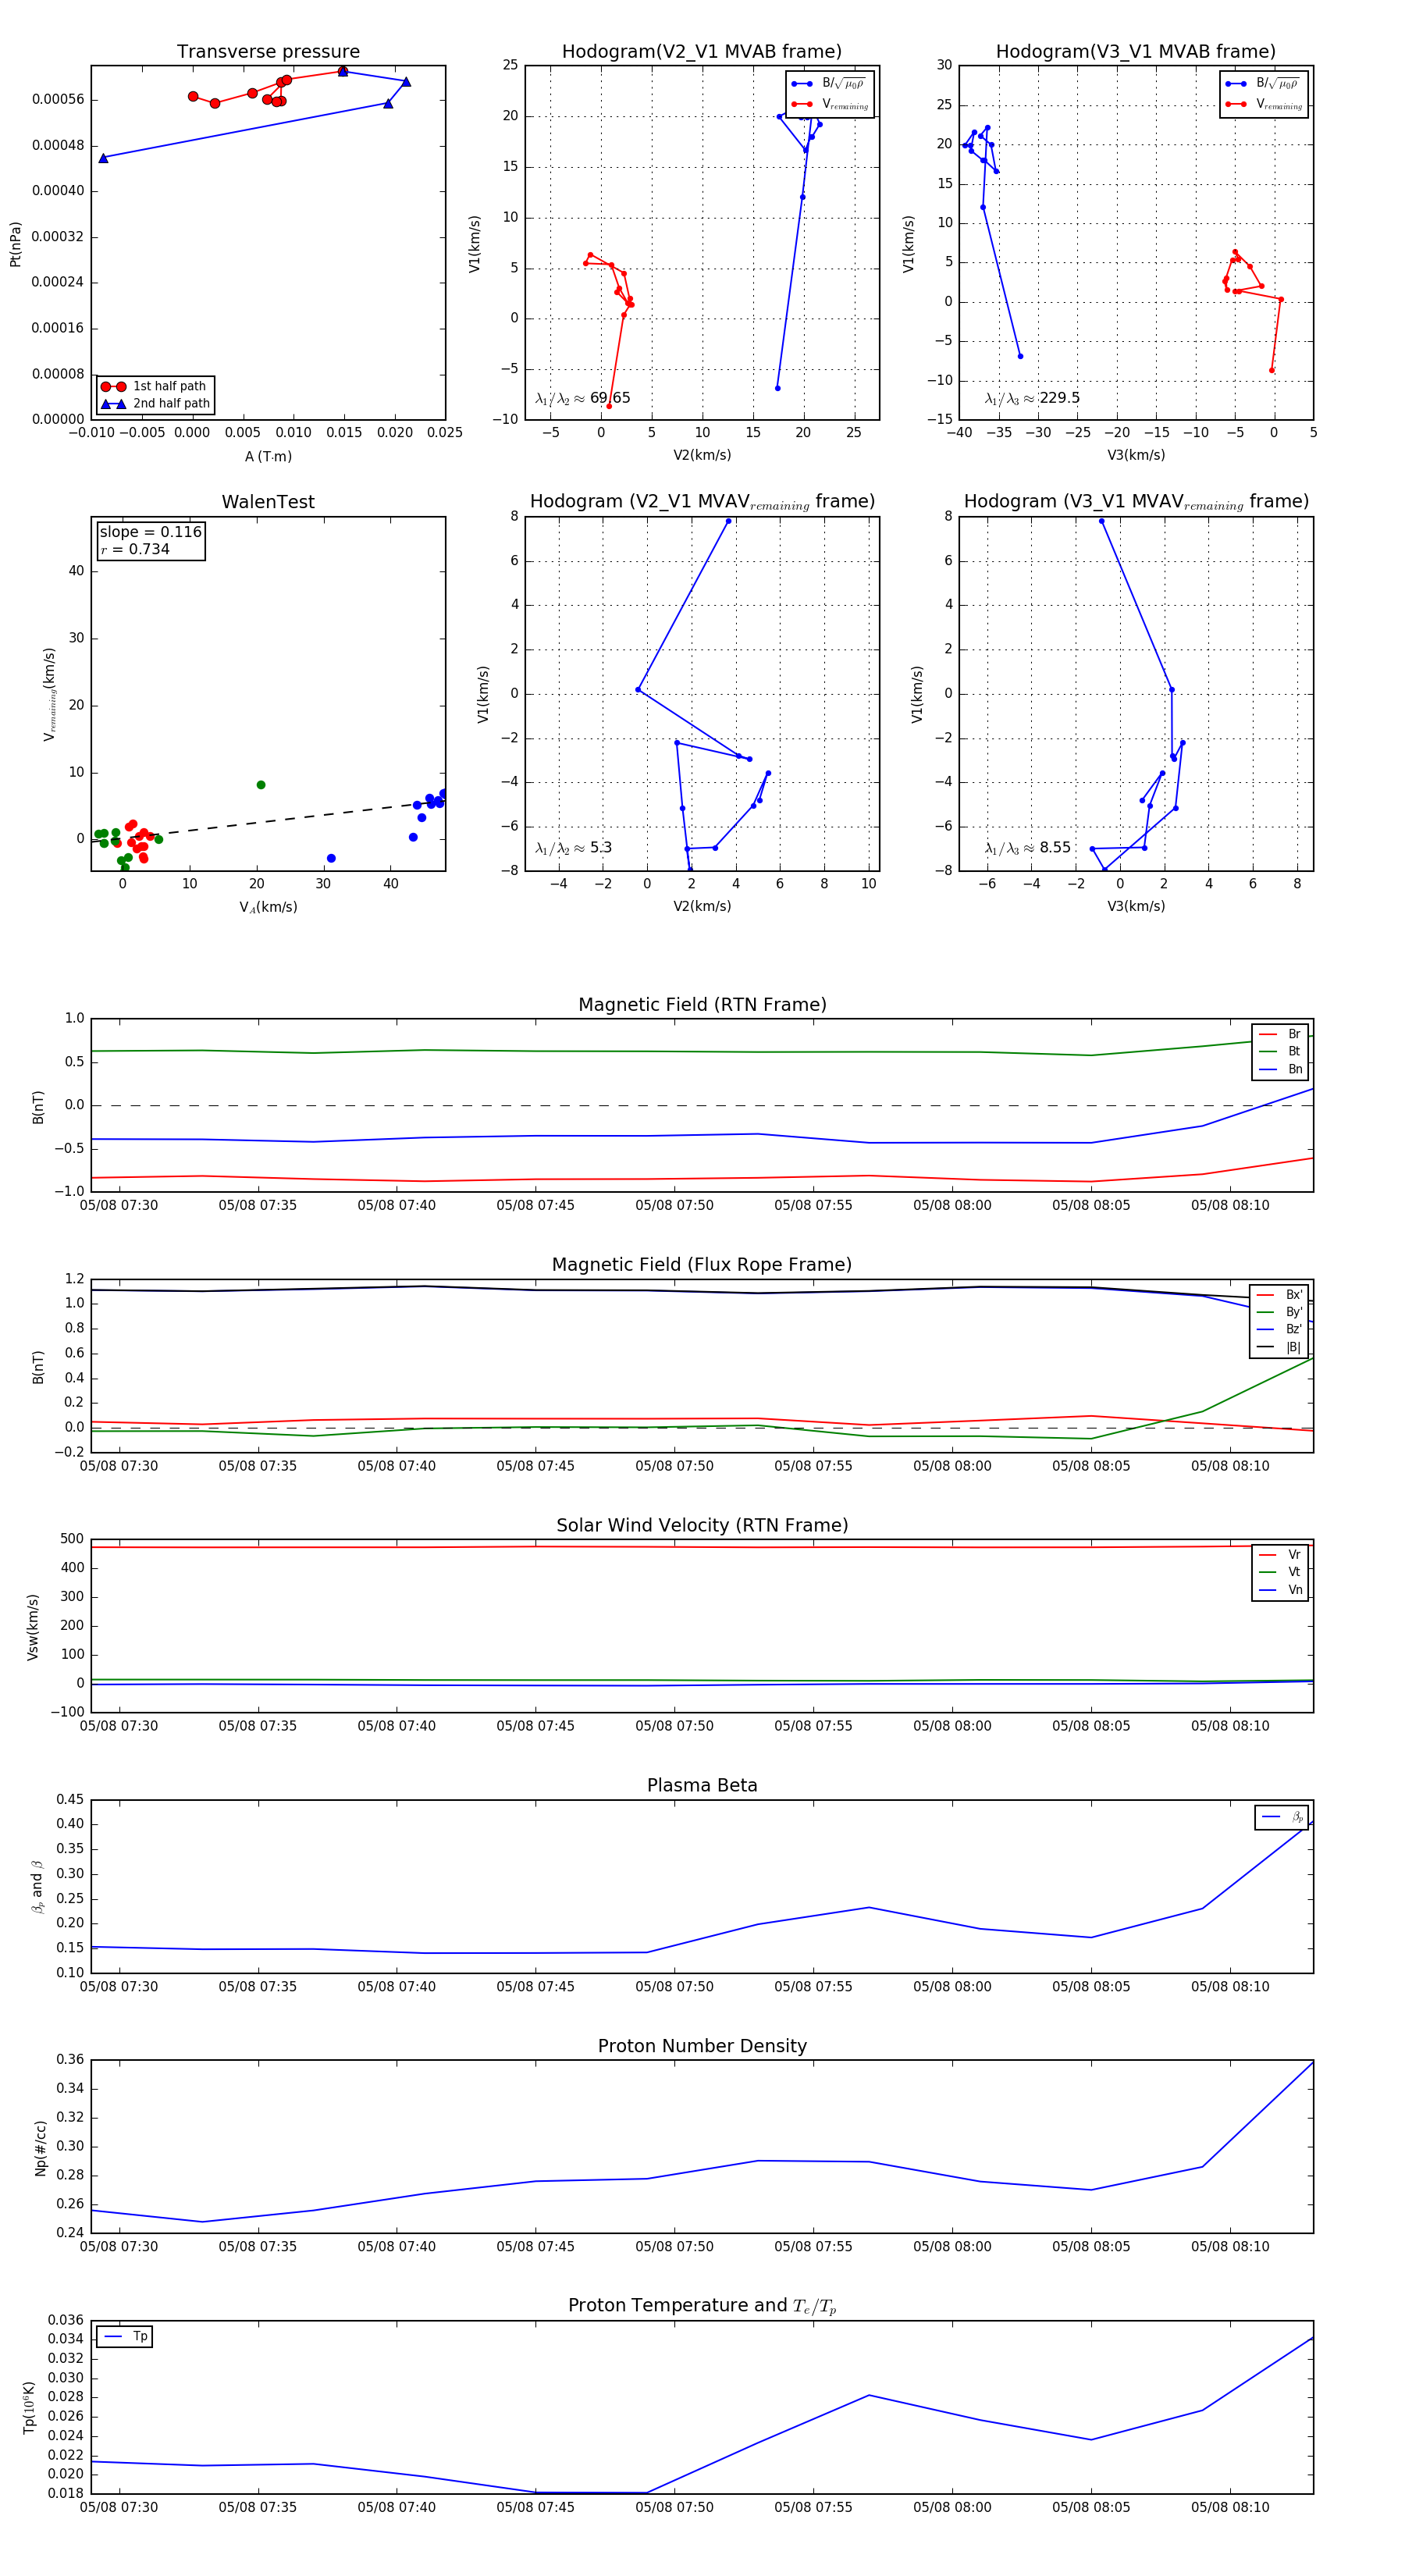This screenshot has width=1405, height=2576.
Task: Click the 'Bn' legend entry
Action: tap(1281, 1070)
